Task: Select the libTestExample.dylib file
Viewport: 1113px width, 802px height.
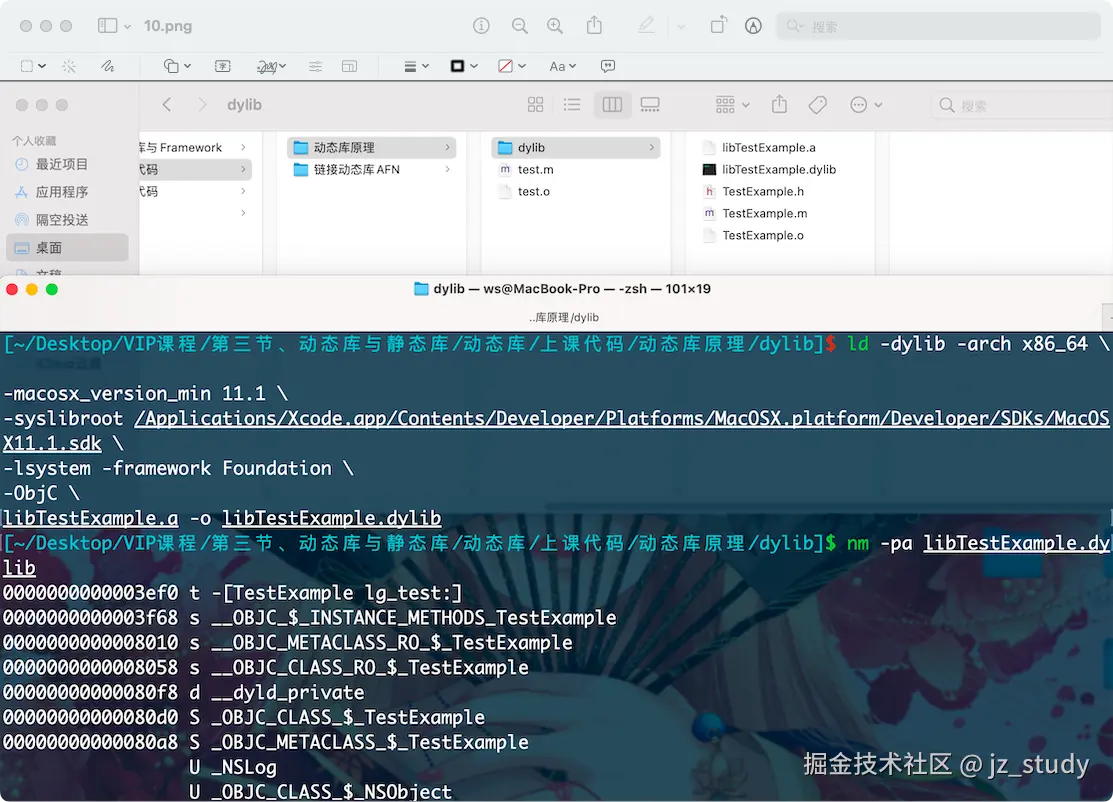Action: click(x=781, y=170)
